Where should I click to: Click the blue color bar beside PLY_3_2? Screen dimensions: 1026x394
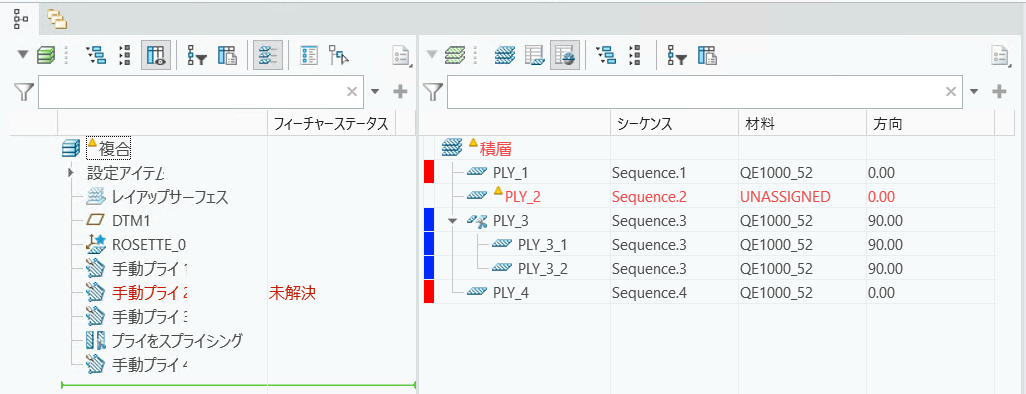coord(429,268)
